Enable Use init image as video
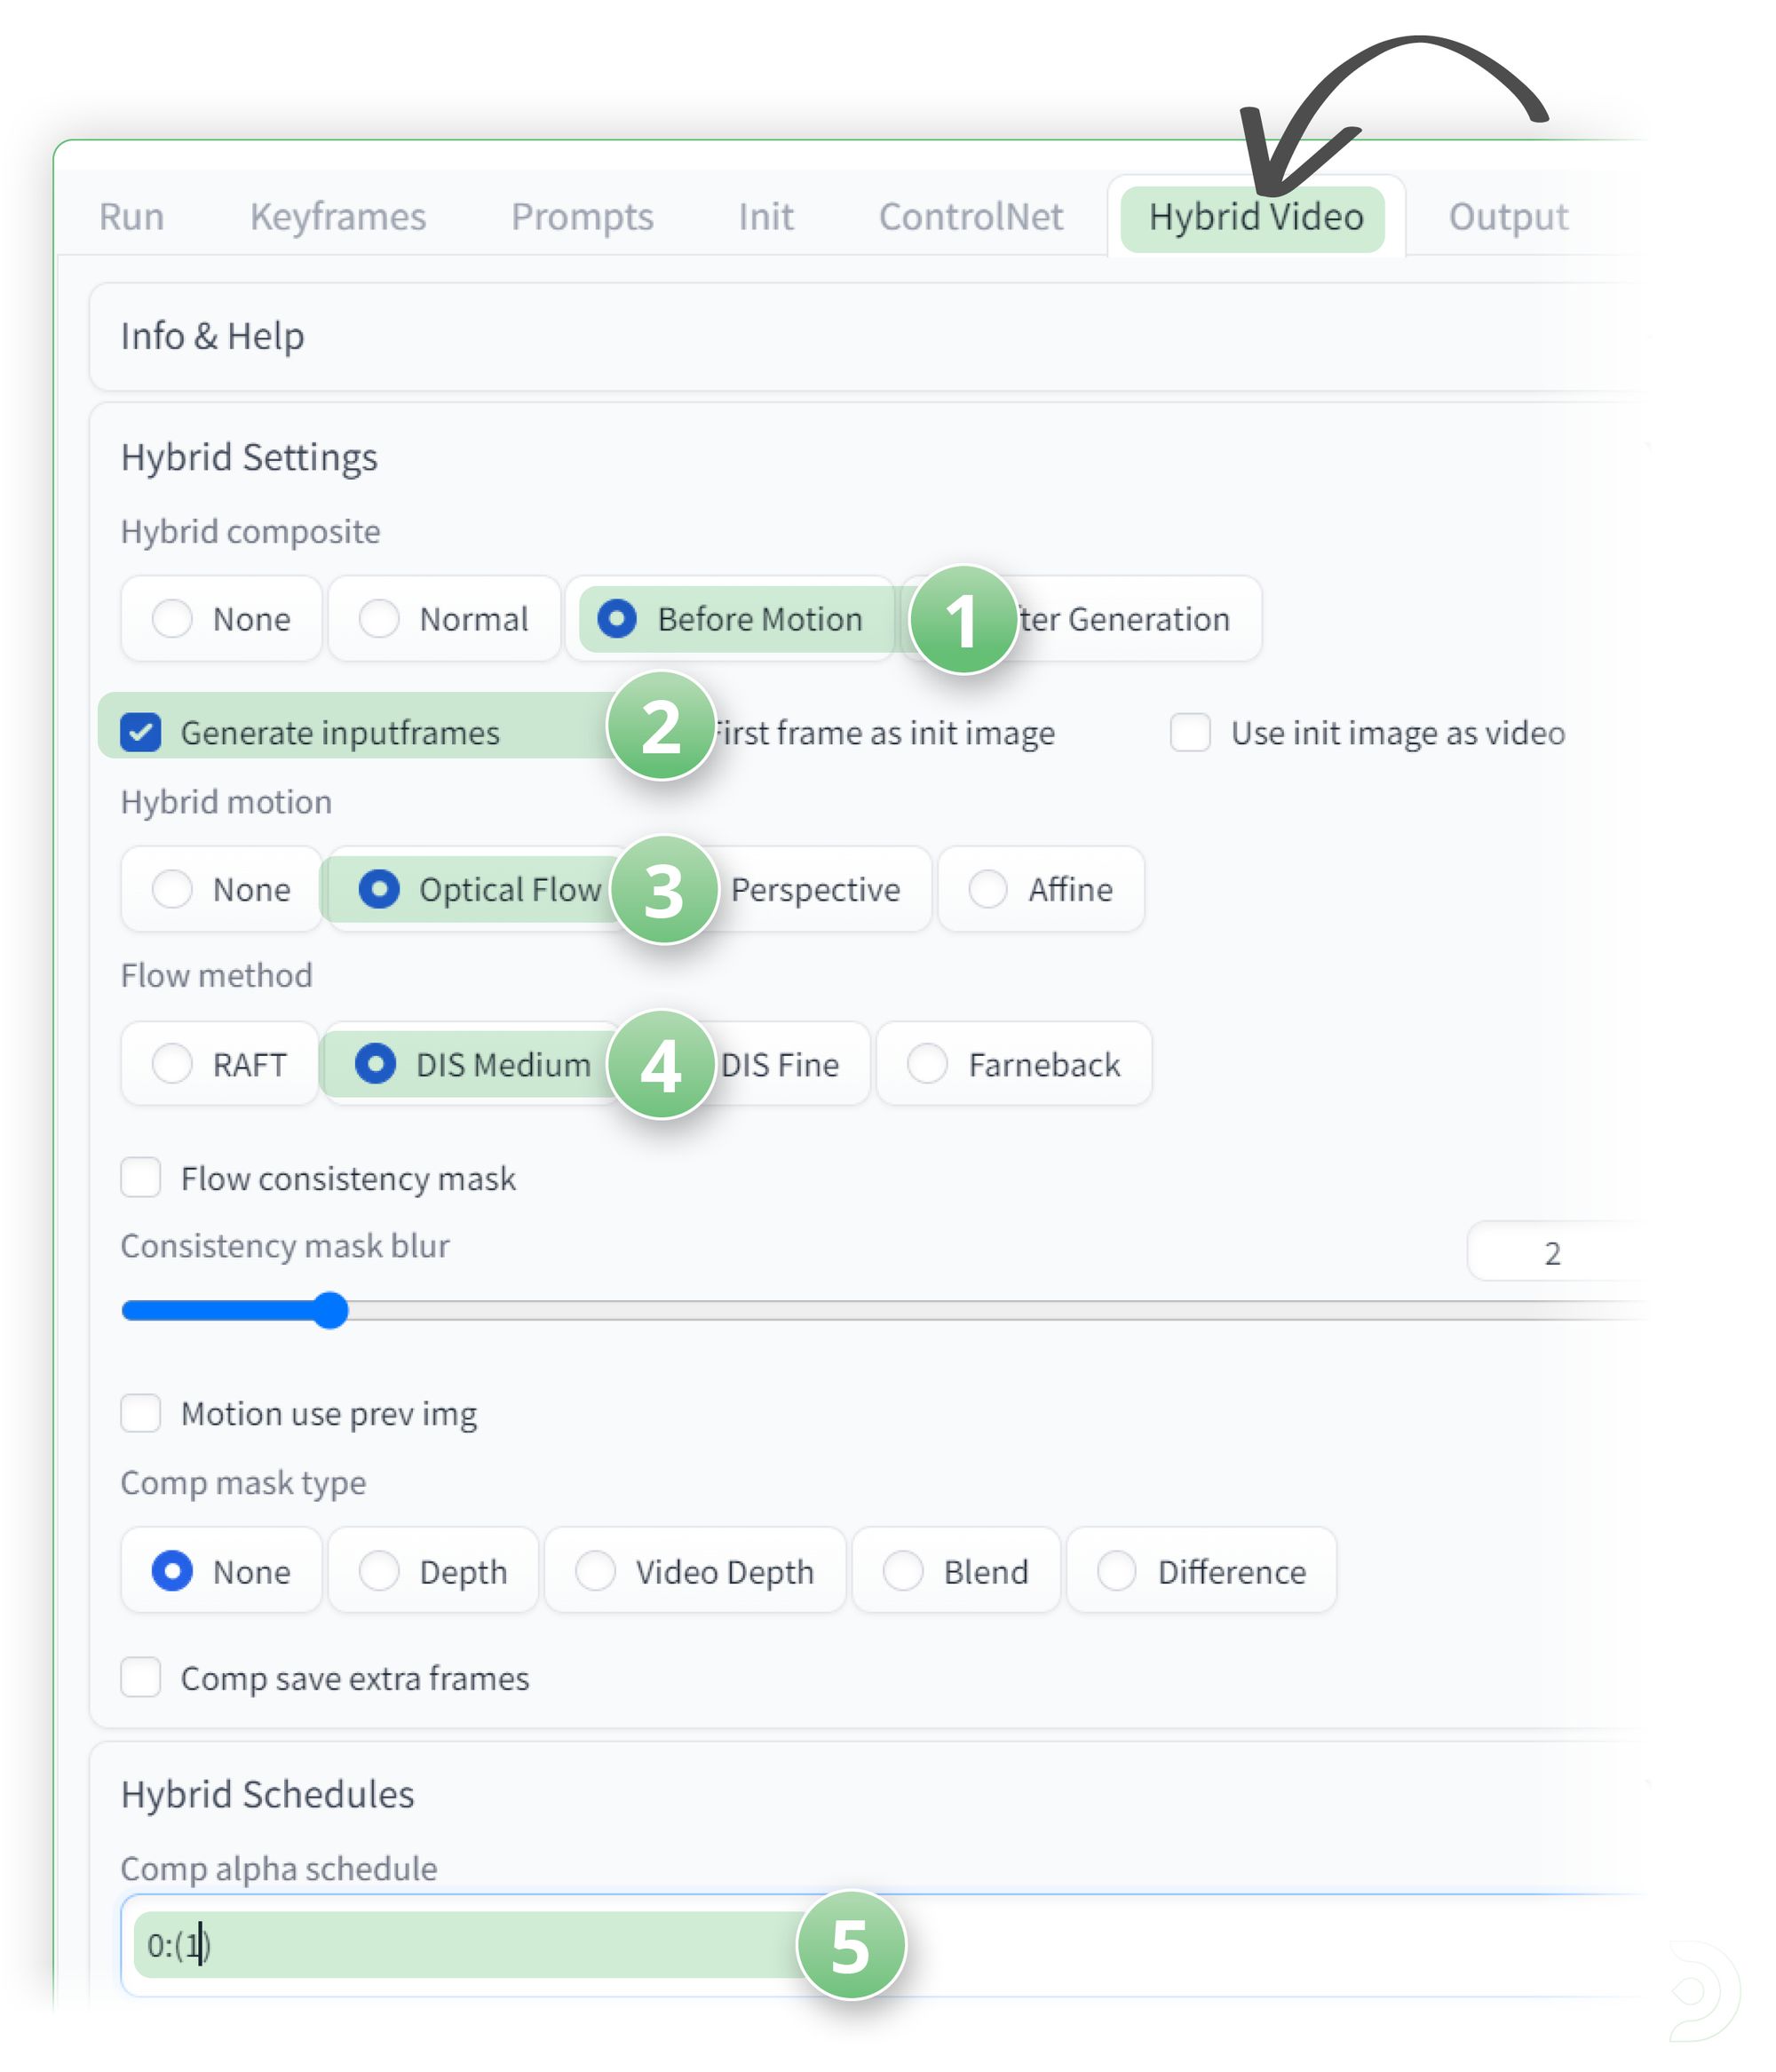 coord(1189,732)
